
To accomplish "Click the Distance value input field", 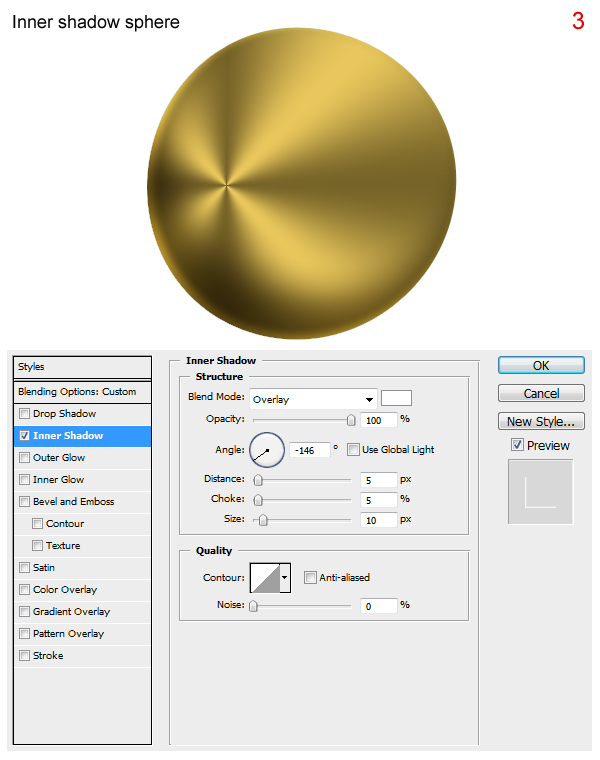I will 379,480.
